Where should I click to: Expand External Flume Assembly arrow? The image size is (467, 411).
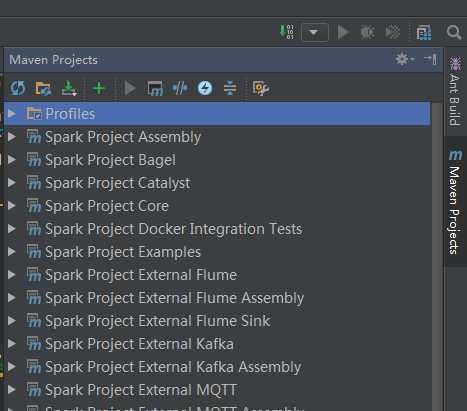(x=12, y=298)
